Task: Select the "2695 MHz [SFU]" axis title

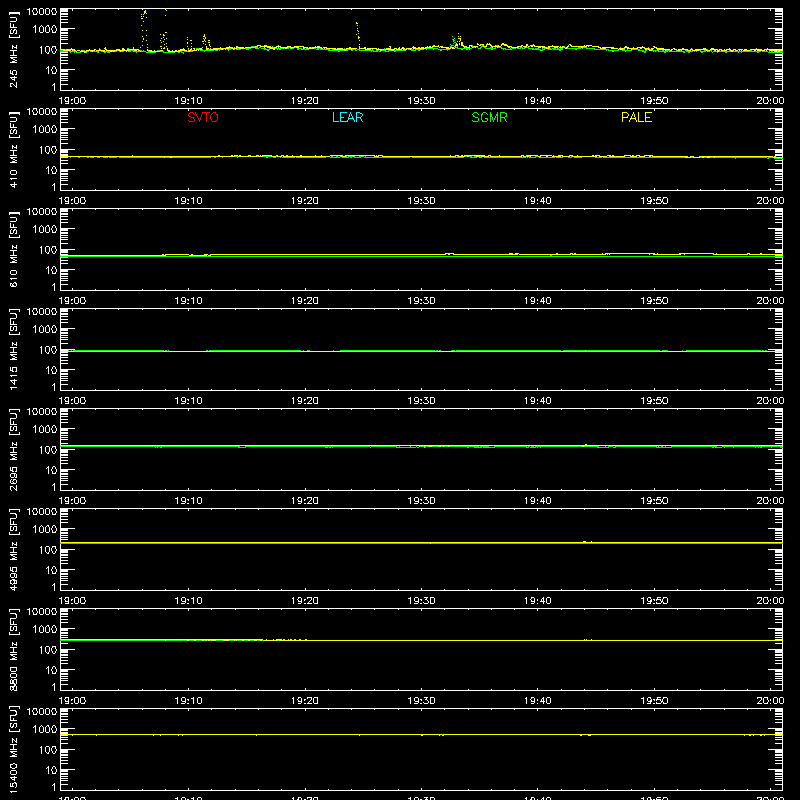Action: point(13,449)
